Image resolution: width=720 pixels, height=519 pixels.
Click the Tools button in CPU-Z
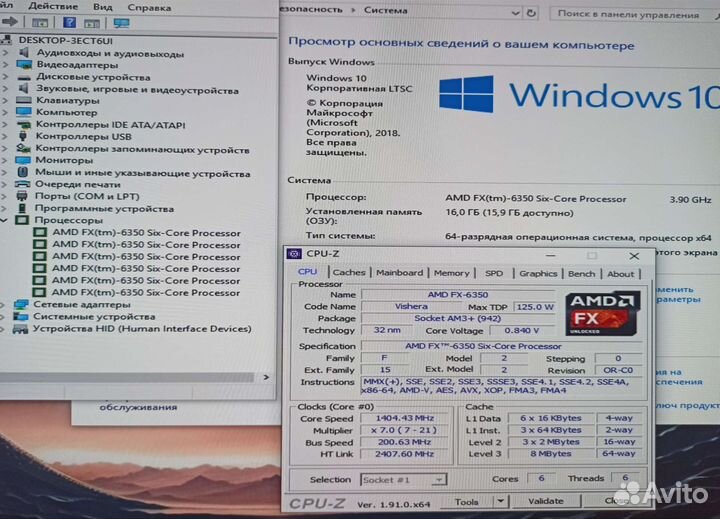tap(467, 502)
